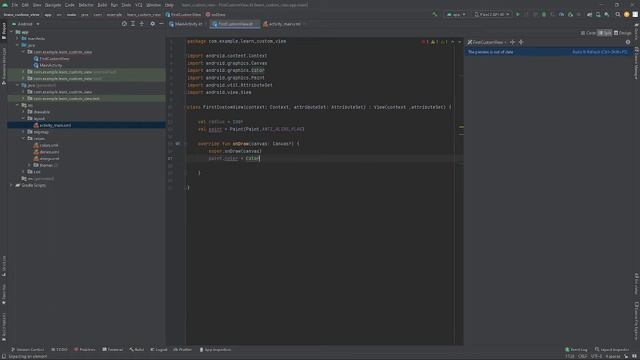The height and width of the screenshot is (360, 640).
Task: Switch editor to Design view mode
Action: pos(622,33)
